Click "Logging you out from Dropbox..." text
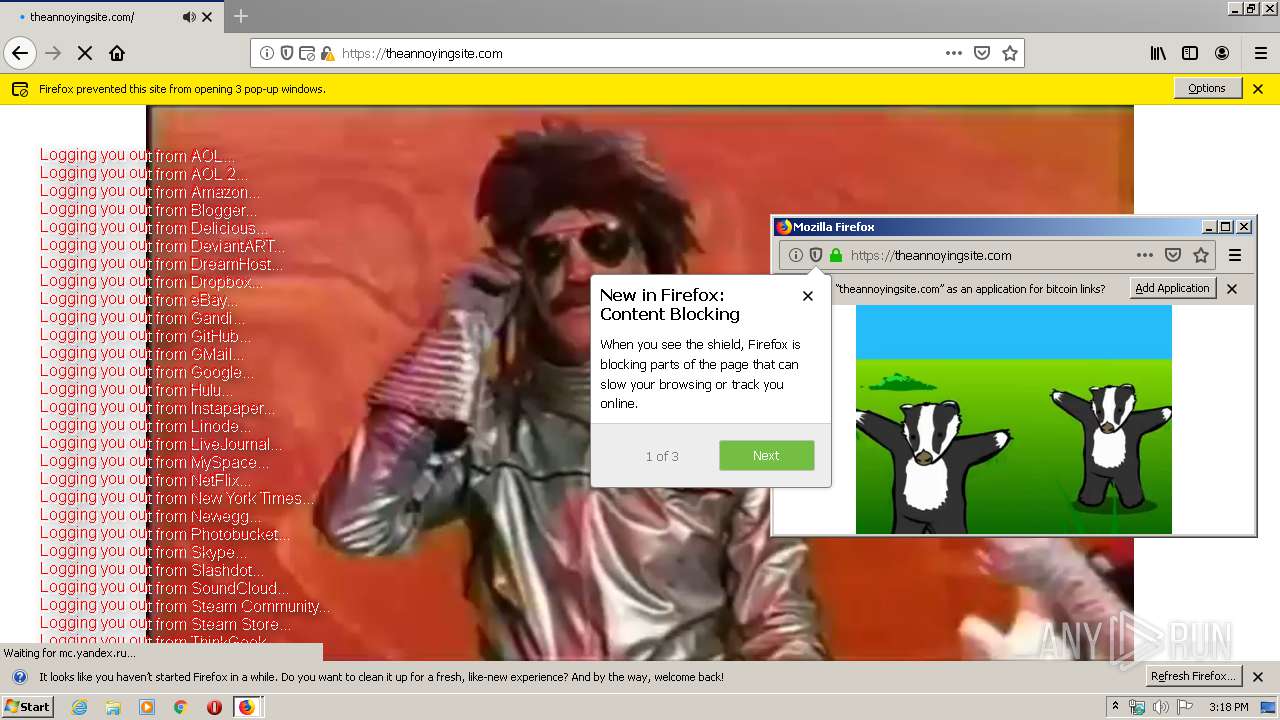This screenshot has width=1280, height=720. 151,281
